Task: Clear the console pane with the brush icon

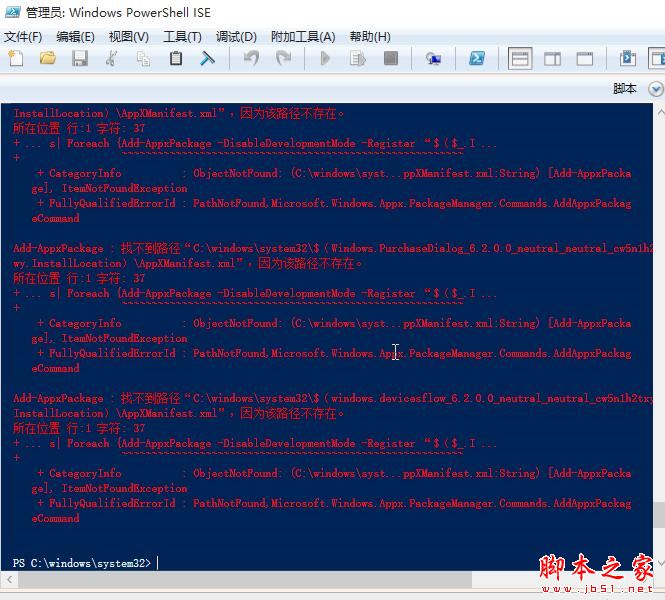Action: (x=207, y=58)
